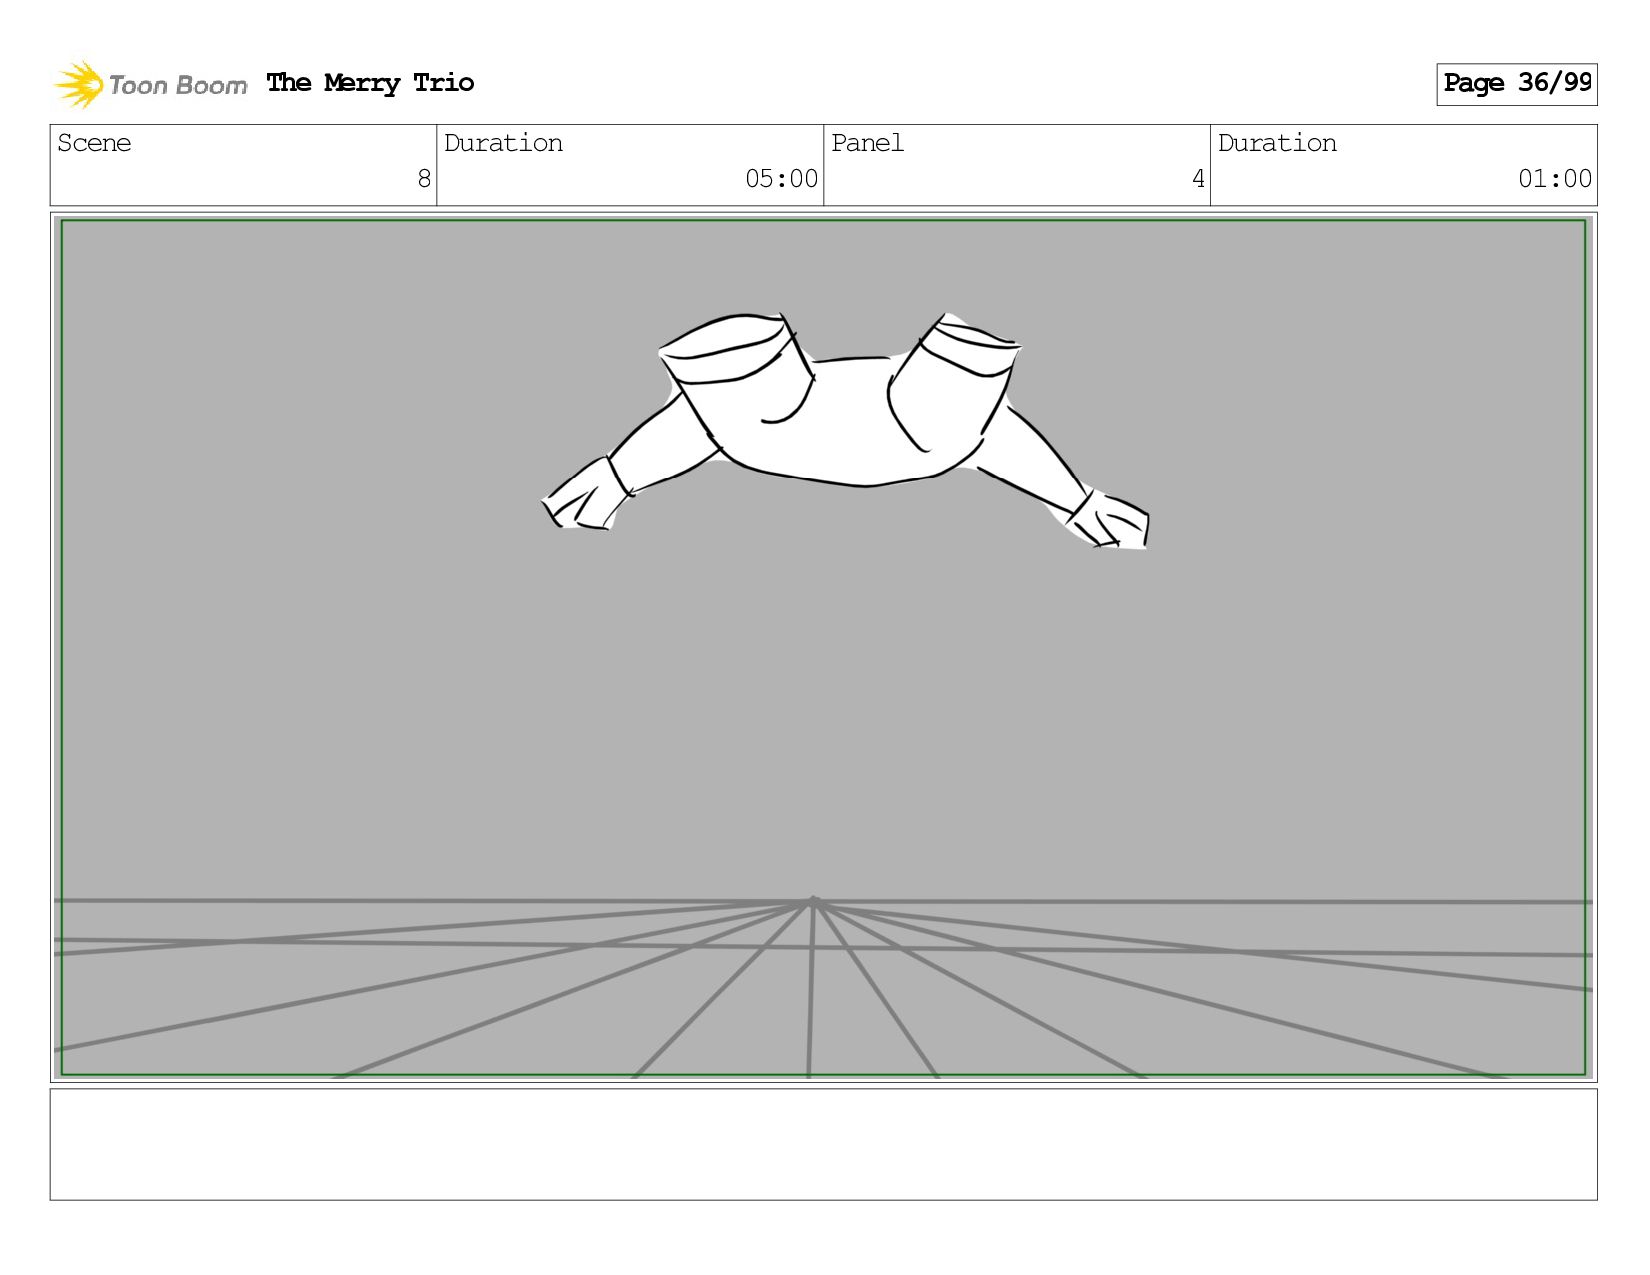
Task: Click the scene number '8'
Action: click(x=424, y=179)
